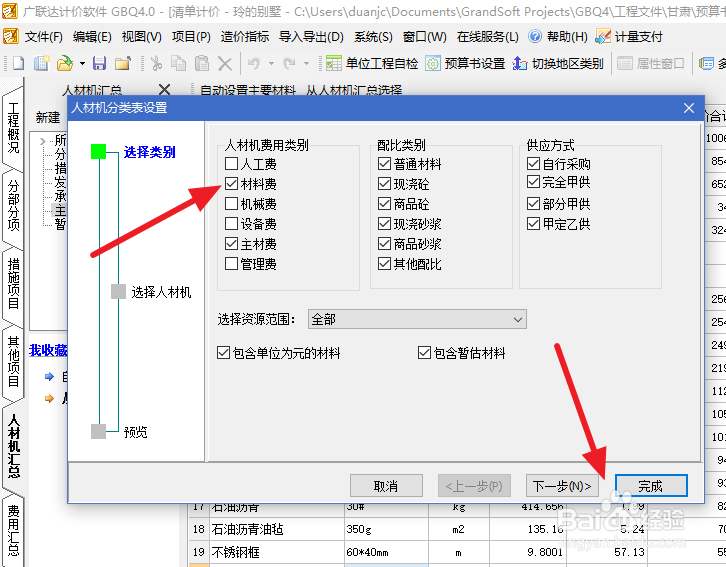This screenshot has width=726, height=567.
Task: Uncheck the 普通材料 checkbox
Action: [384, 164]
